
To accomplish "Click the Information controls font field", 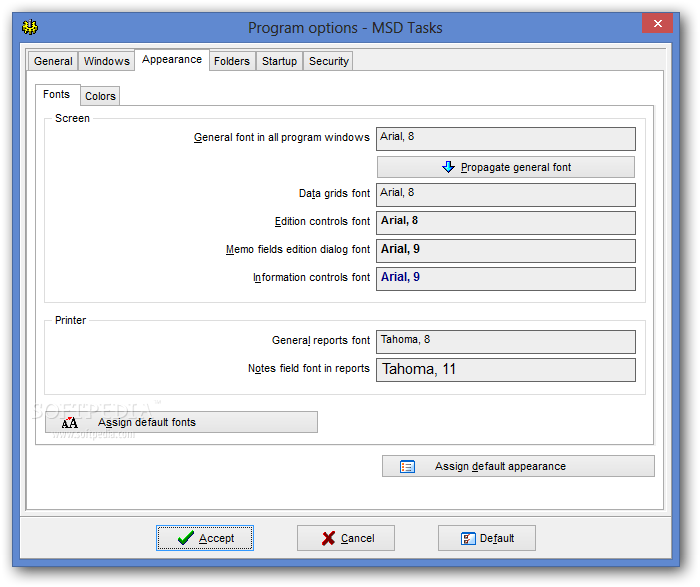I will pyautogui.click(x=506, y=278).
